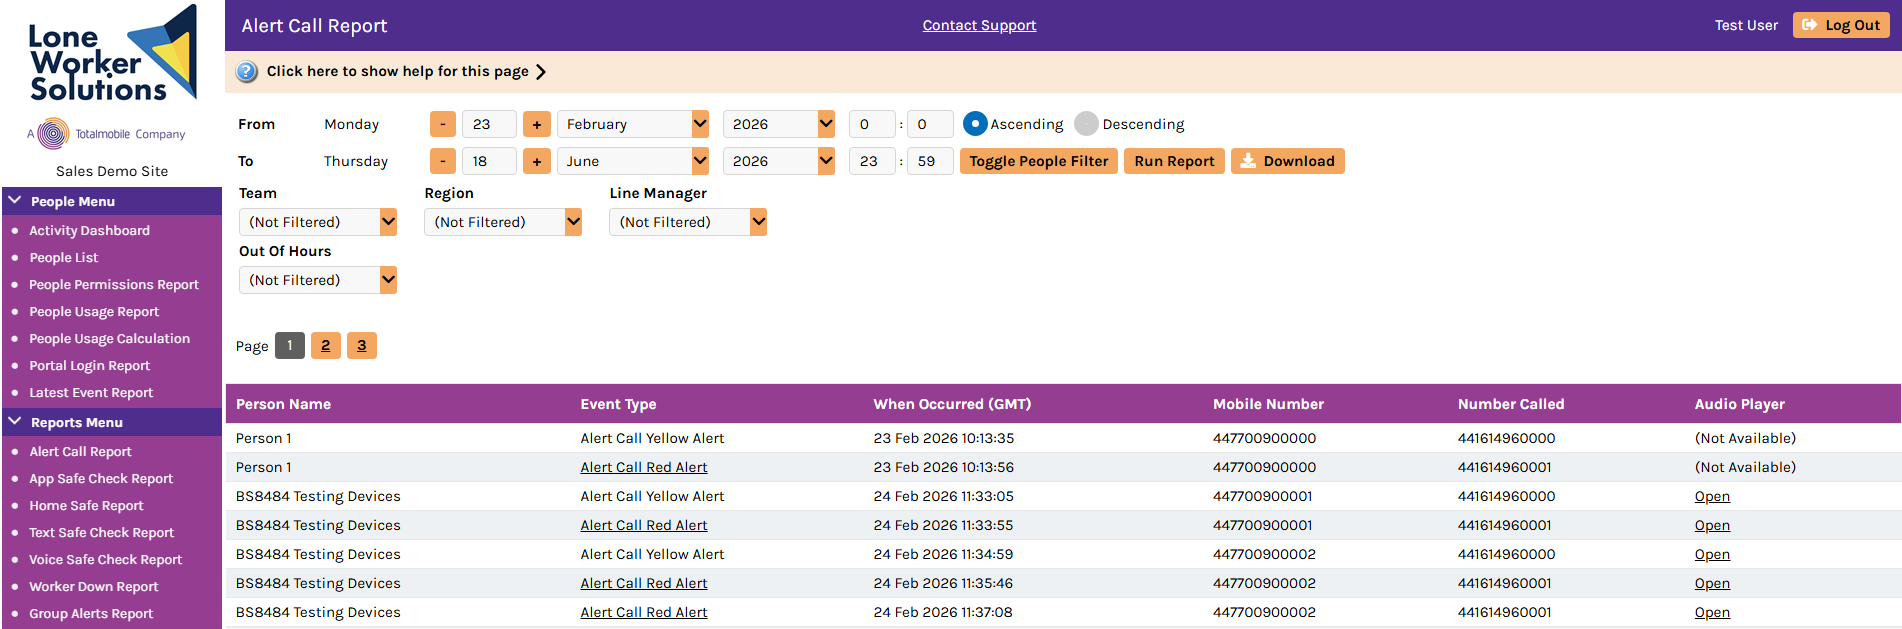Open the To year dropdown
Screen dimensions: 1902x629
pos(779,161)
